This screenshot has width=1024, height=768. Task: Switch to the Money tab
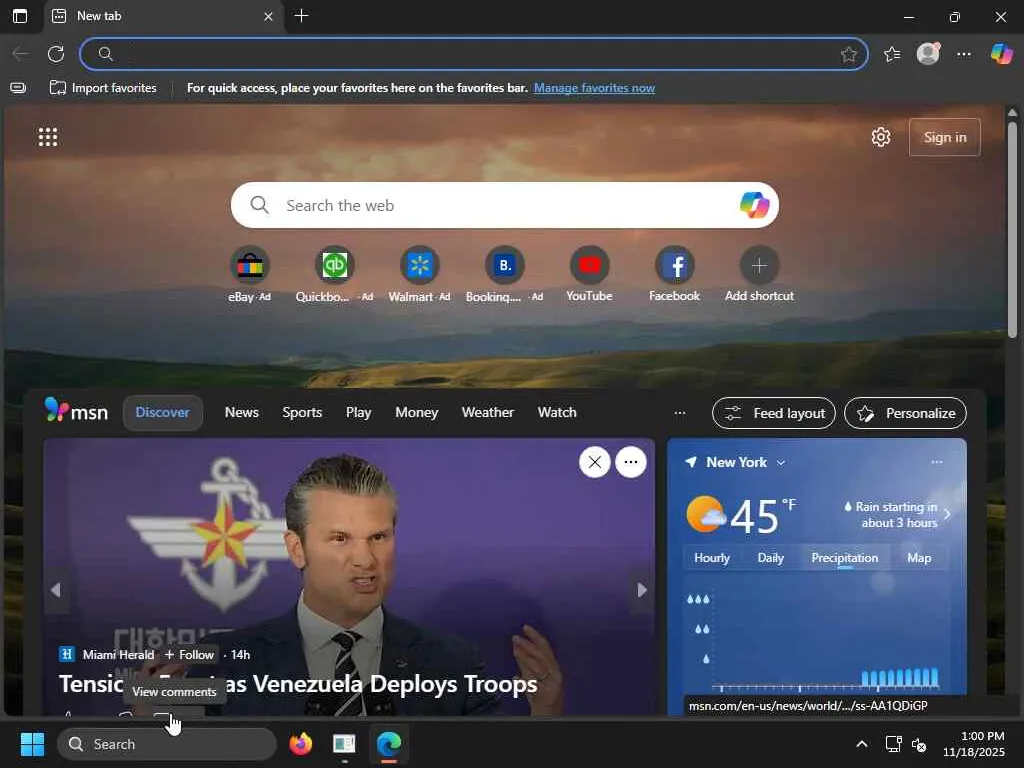pos(417,413)
